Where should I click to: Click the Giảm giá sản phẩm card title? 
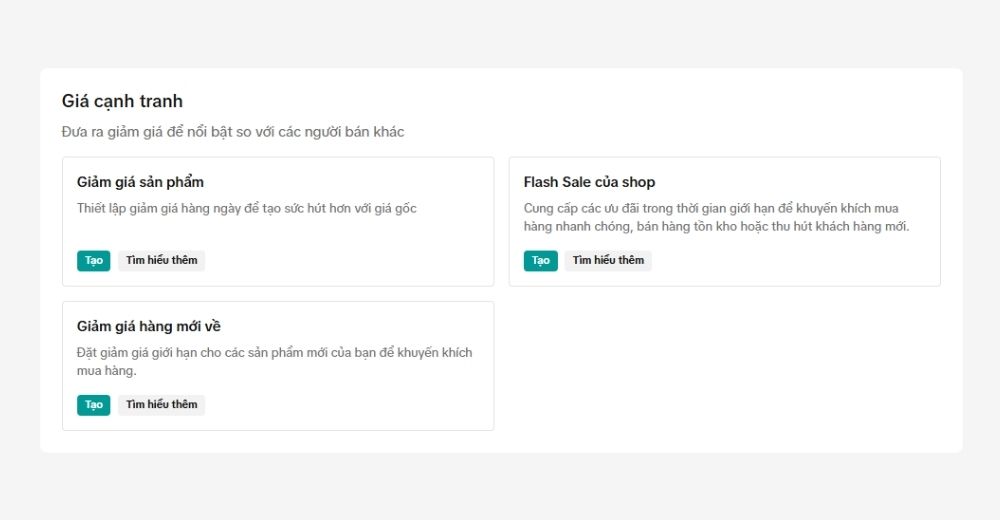[x=140, y=182]
